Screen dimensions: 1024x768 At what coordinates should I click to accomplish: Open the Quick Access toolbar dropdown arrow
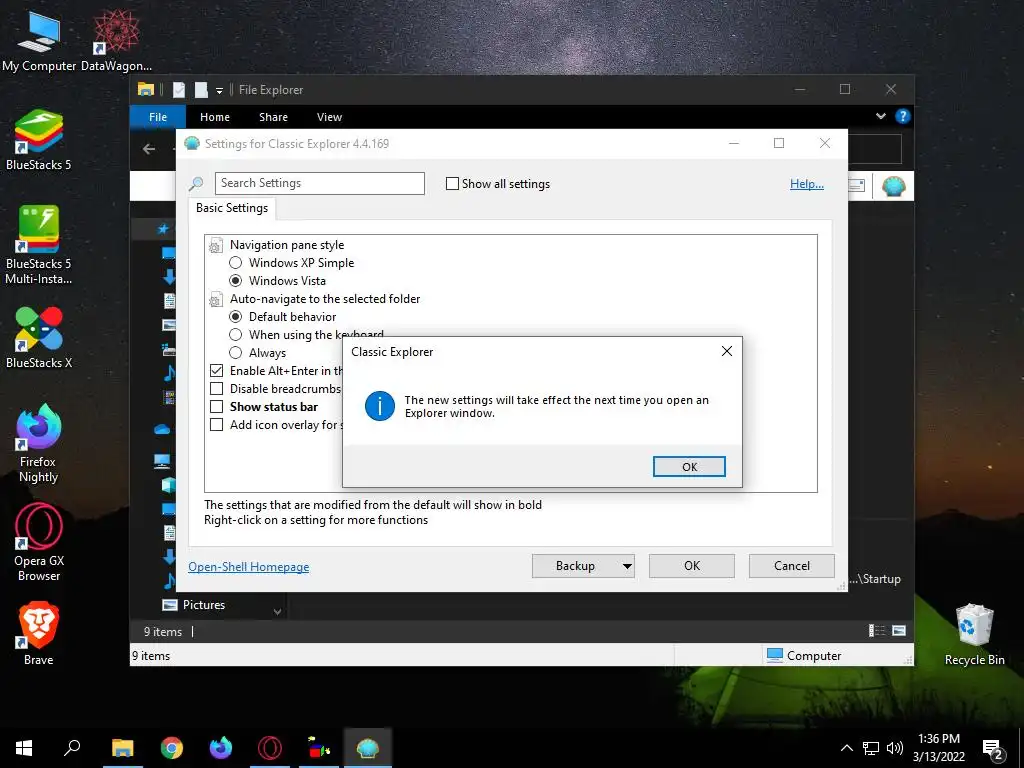(219, 90)
